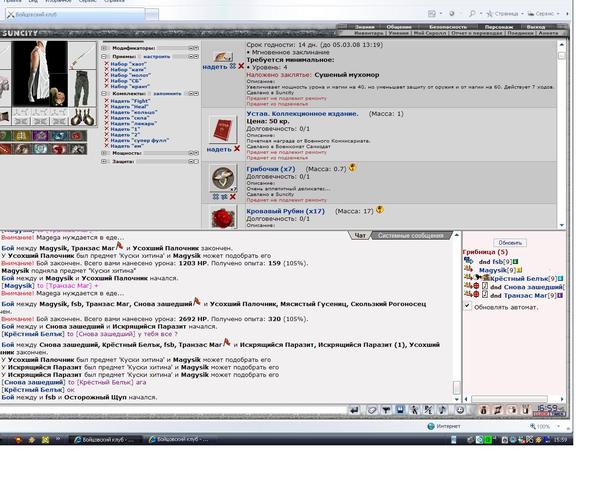Click the equipped trousers slot
The width and height of the screenshot is (600, 480).
click(x=82, y=89)
